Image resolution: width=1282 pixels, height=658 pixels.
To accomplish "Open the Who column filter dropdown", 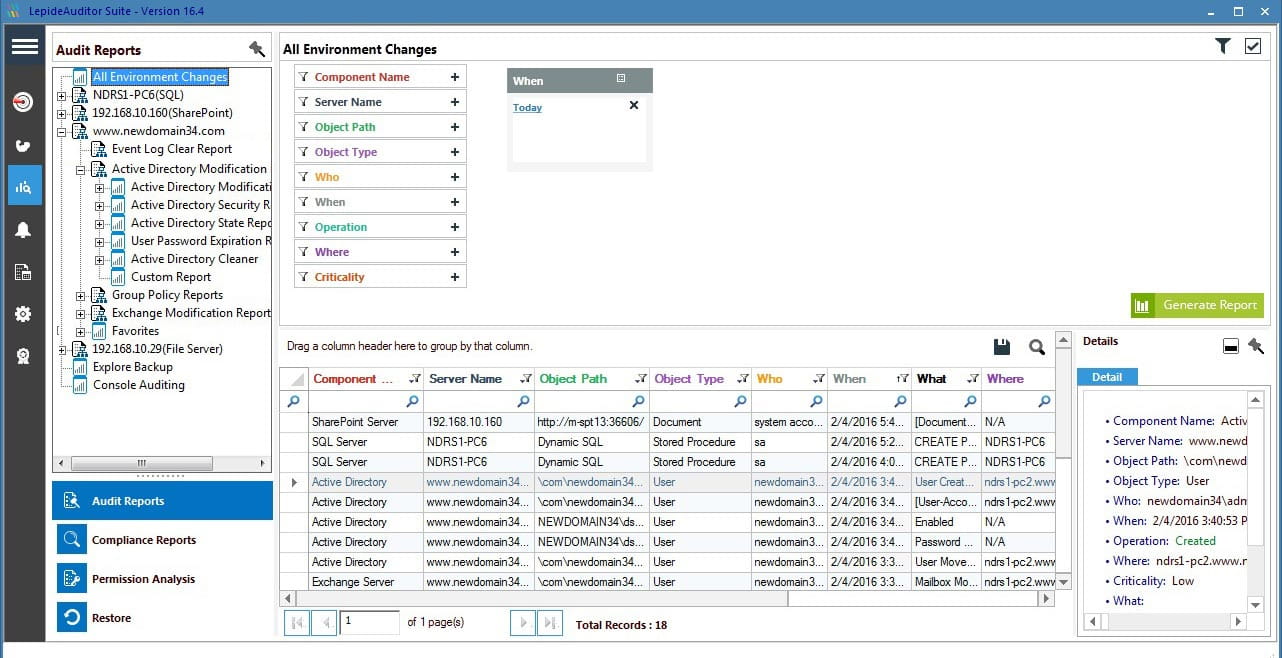I will (x=818, y=379).
